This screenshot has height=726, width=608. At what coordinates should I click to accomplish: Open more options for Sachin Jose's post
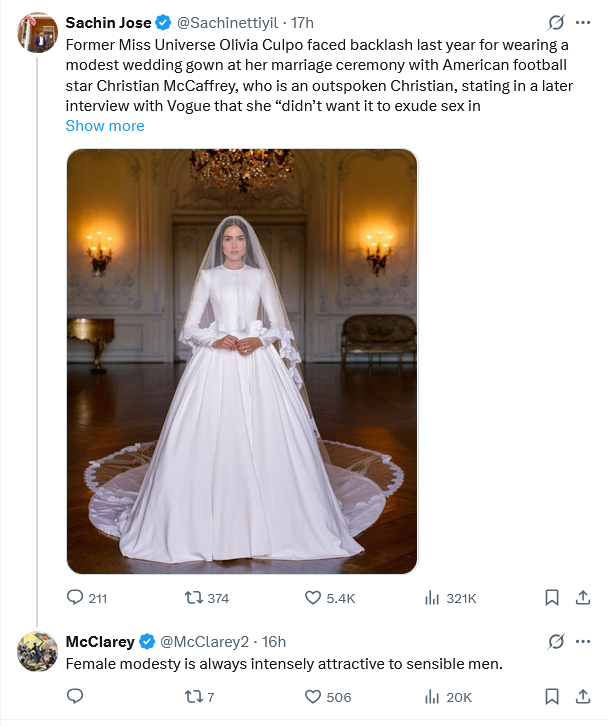point(583,22)
